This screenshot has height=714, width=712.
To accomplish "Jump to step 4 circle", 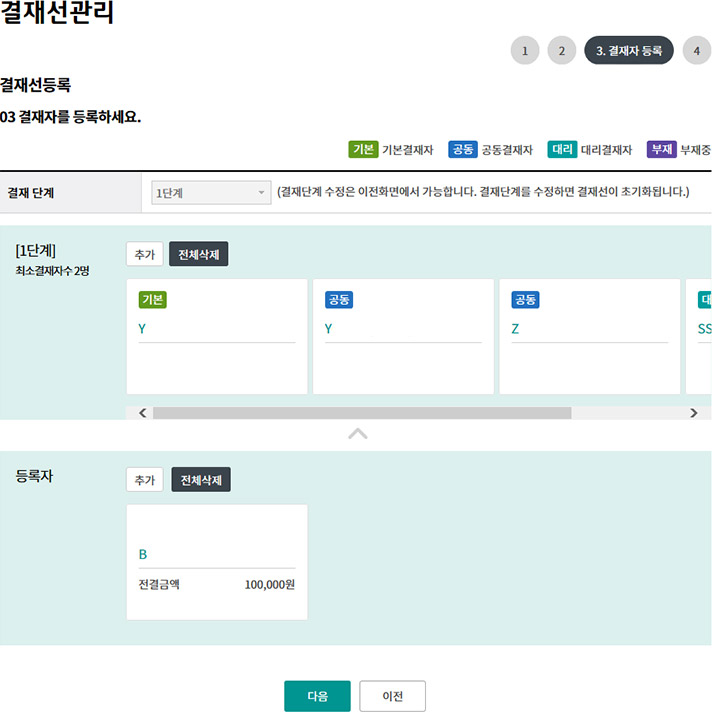I will [697, 50].
